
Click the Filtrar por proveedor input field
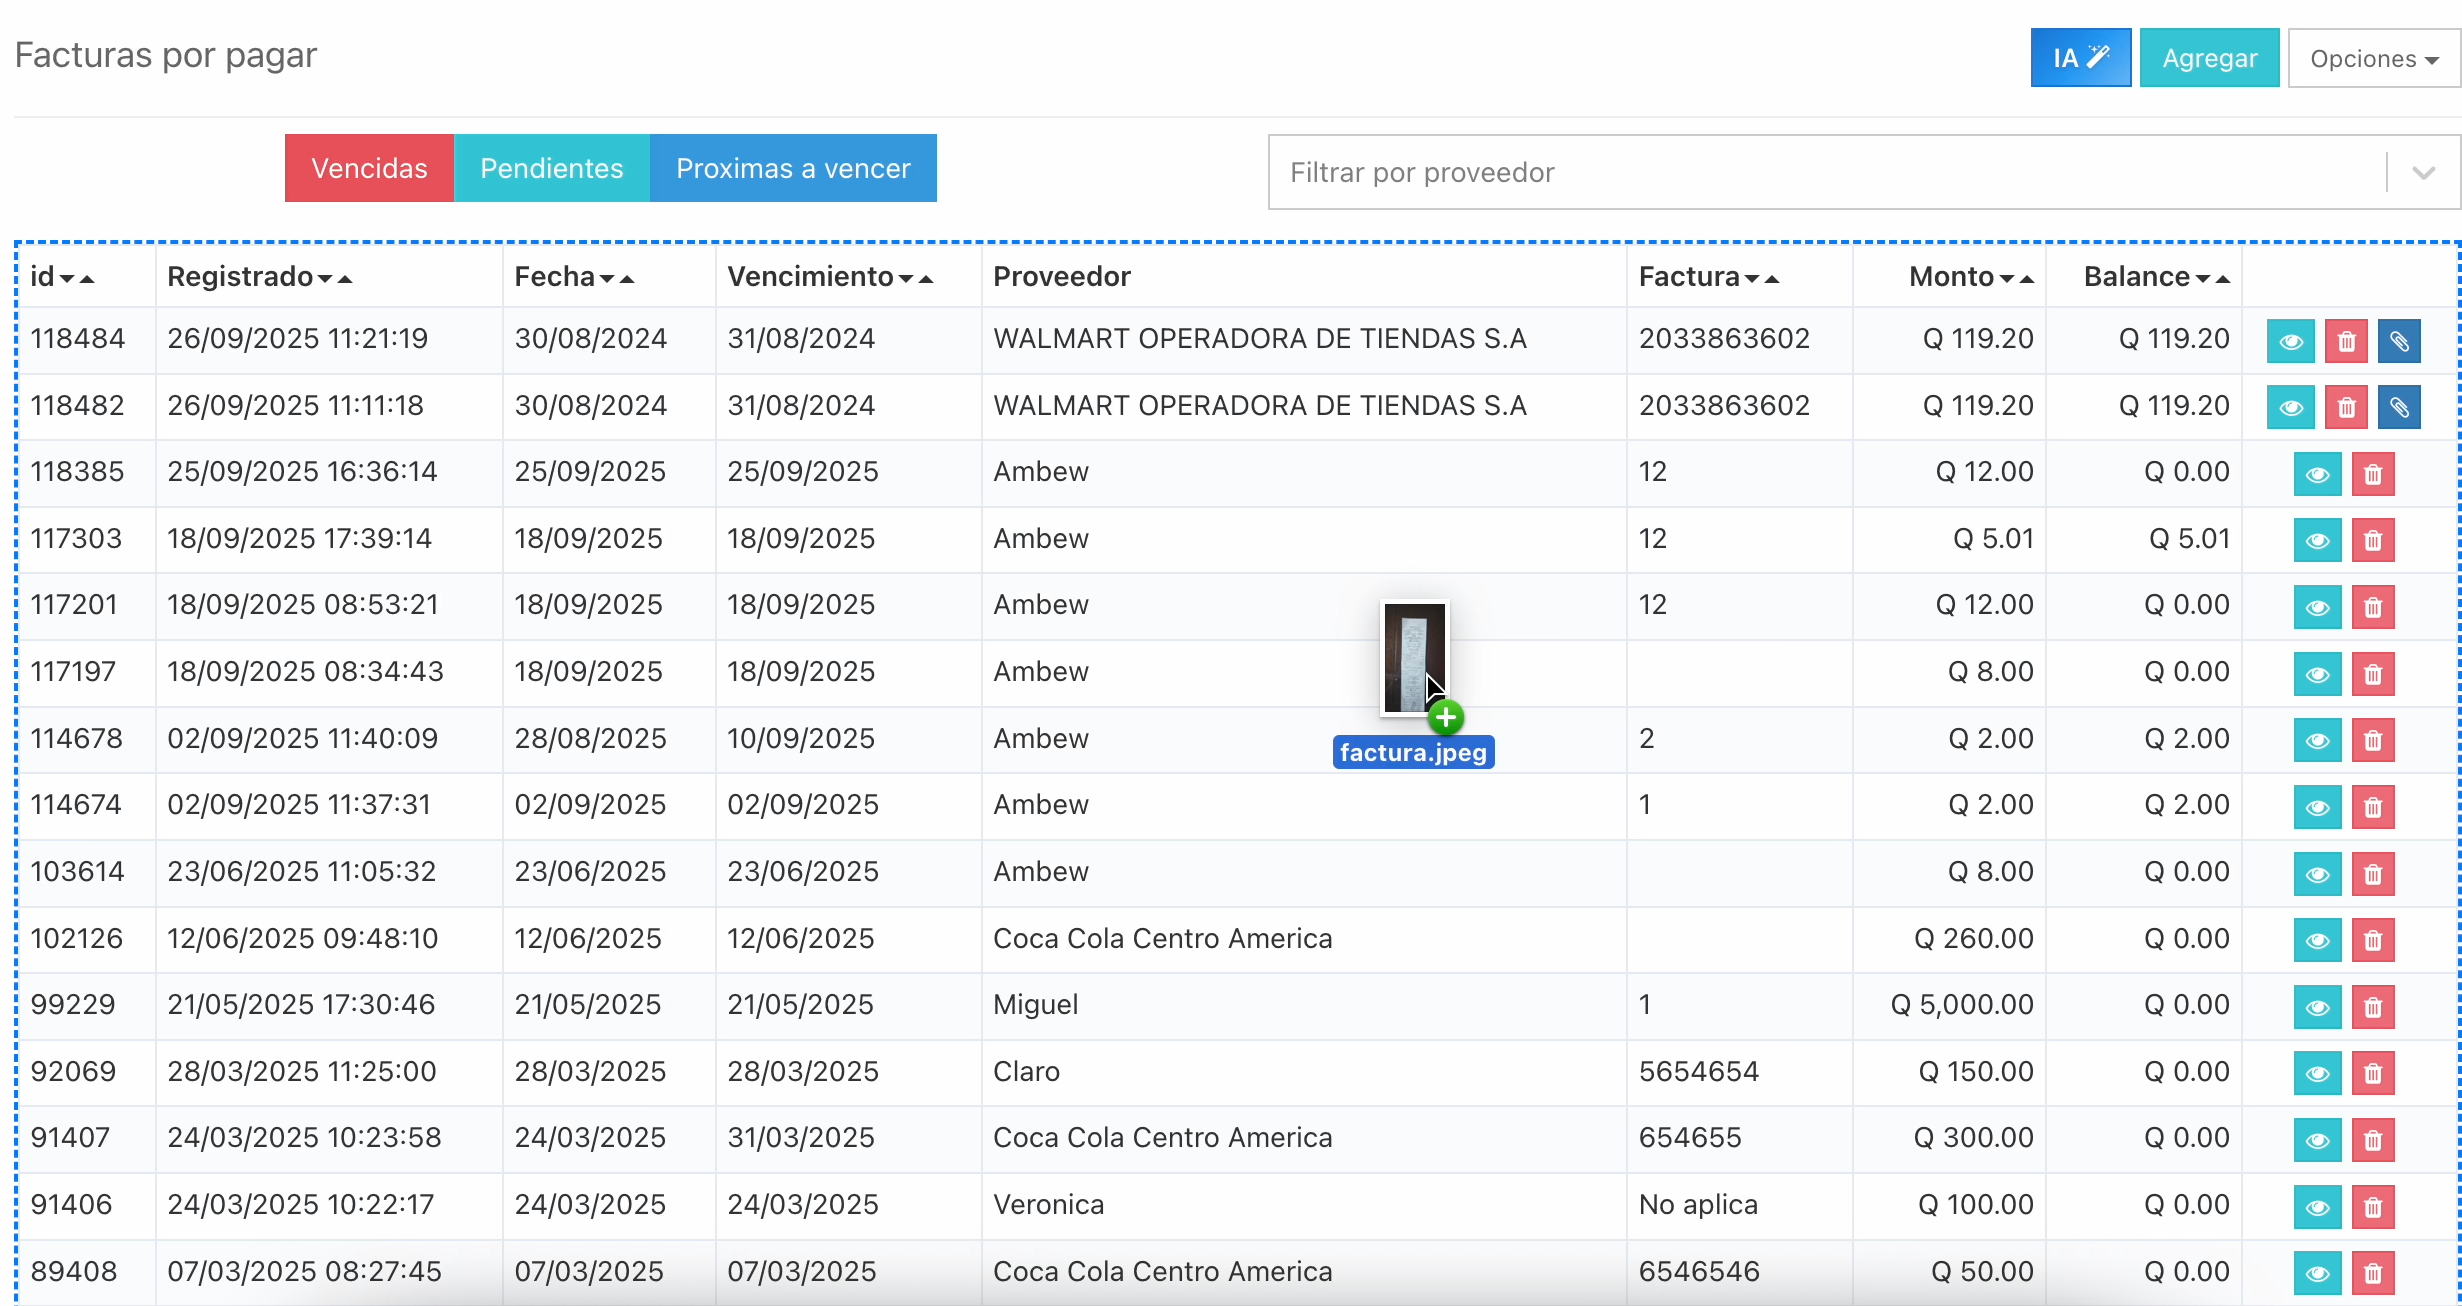click(1828, 172)
